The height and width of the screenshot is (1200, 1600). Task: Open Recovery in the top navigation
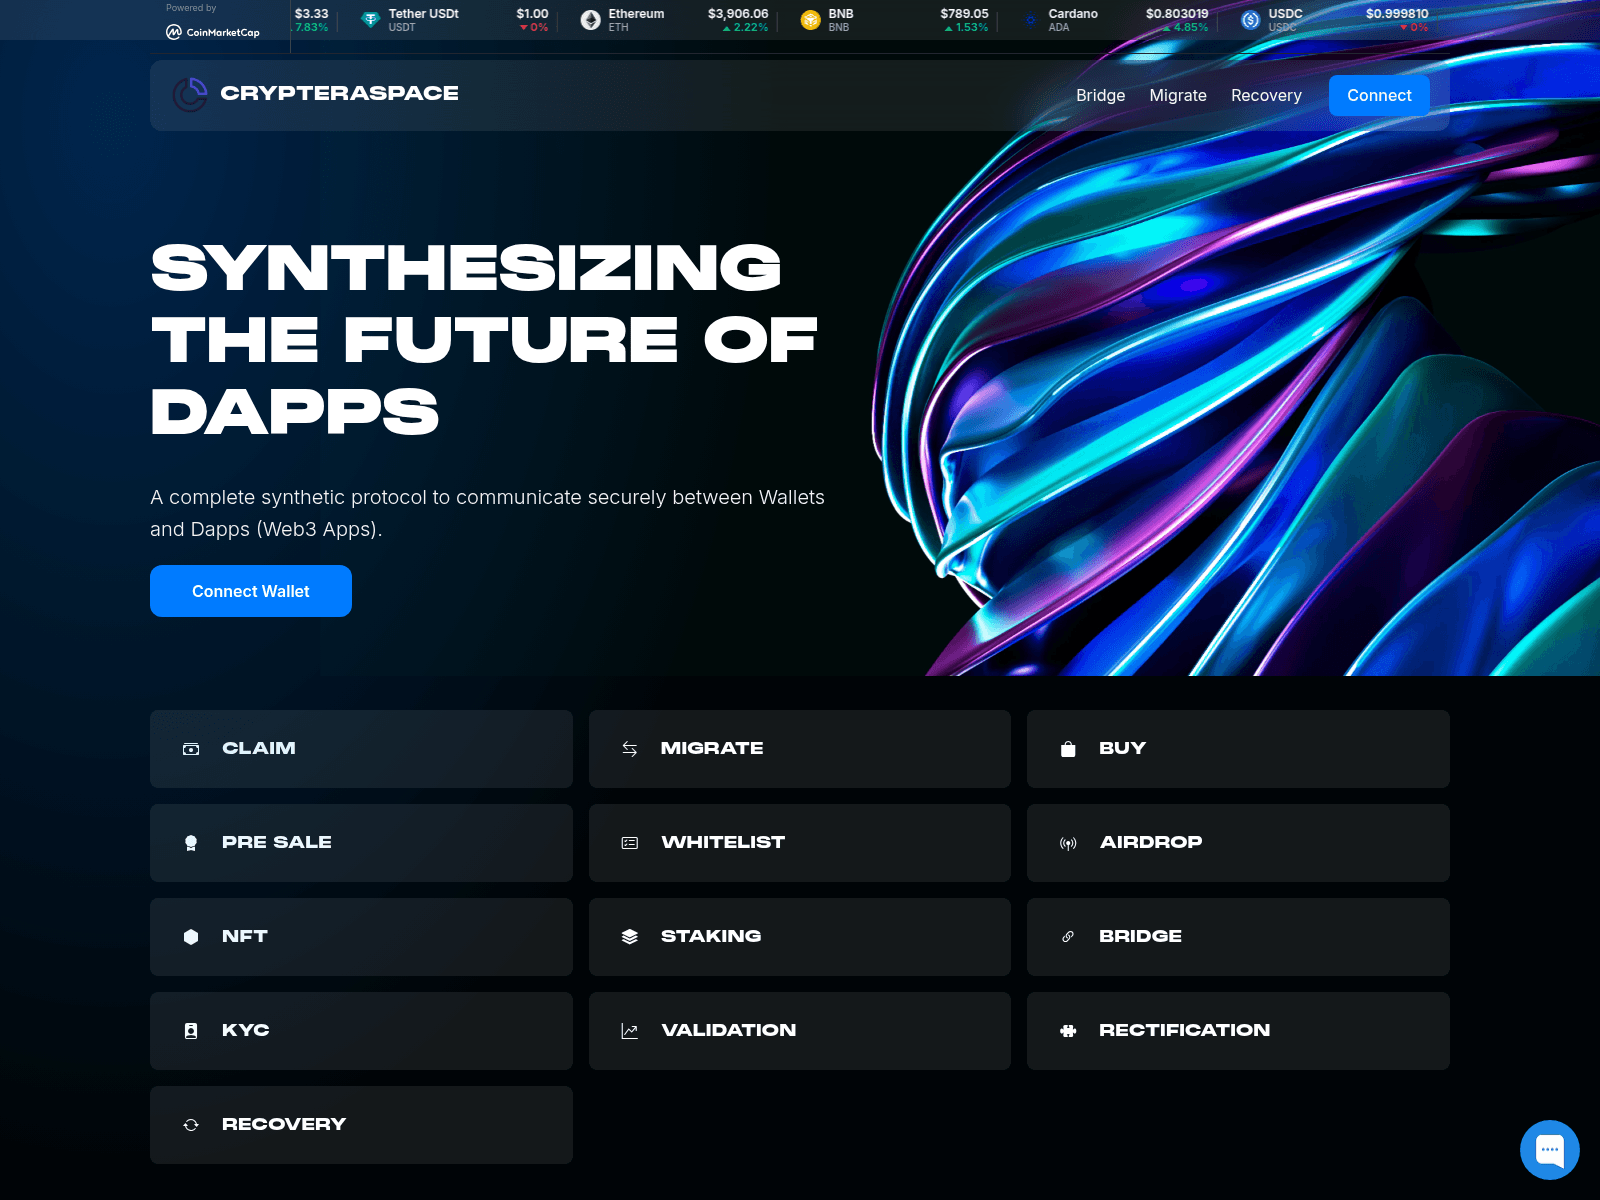click(1266, 96)
